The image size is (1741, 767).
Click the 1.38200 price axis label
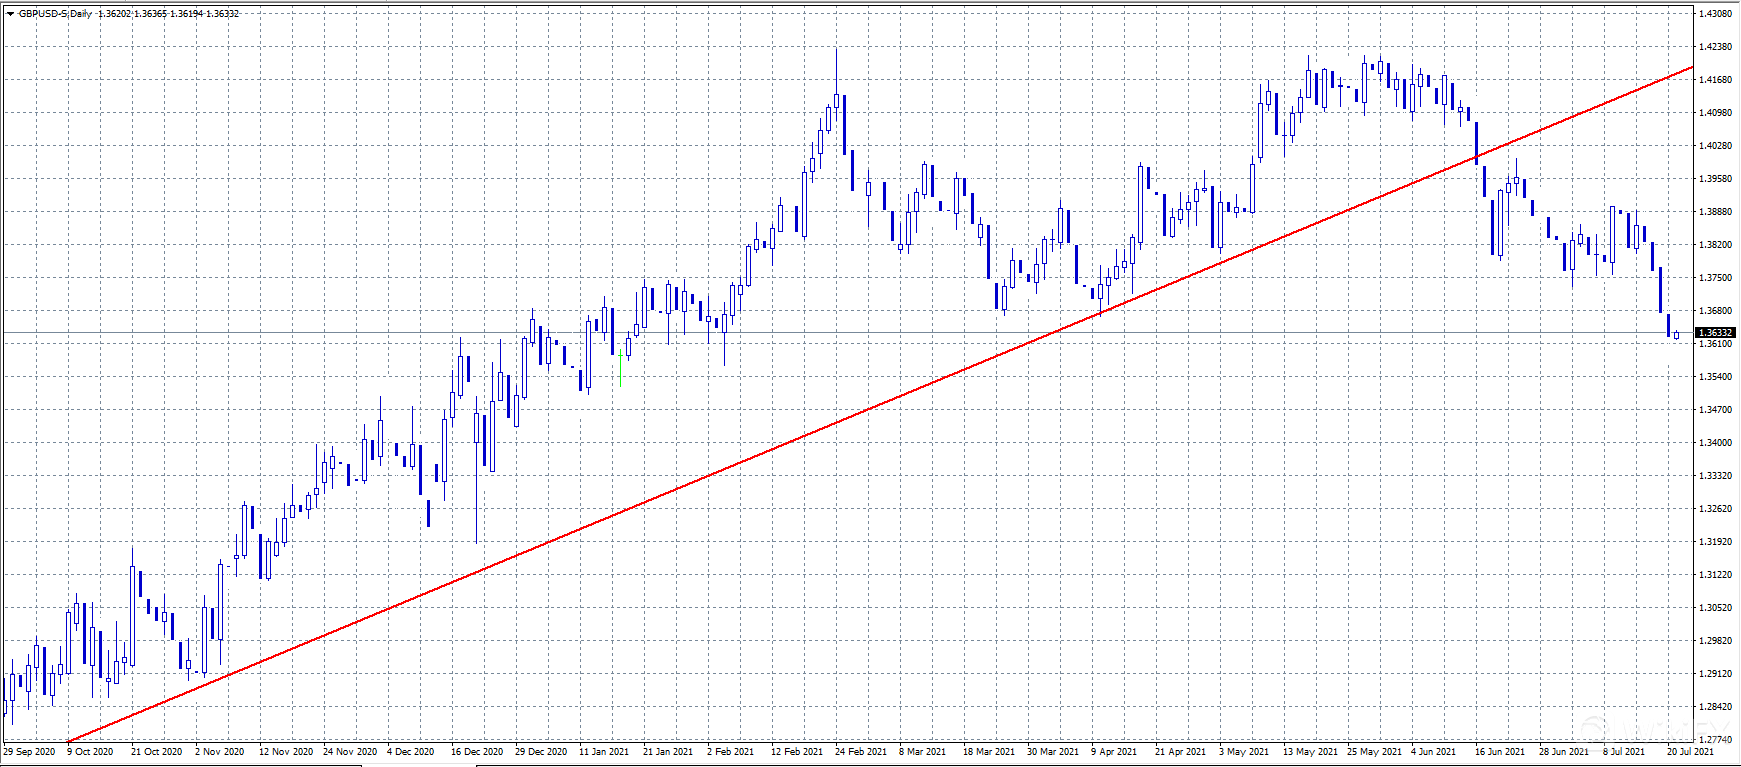coord(1716,245)
